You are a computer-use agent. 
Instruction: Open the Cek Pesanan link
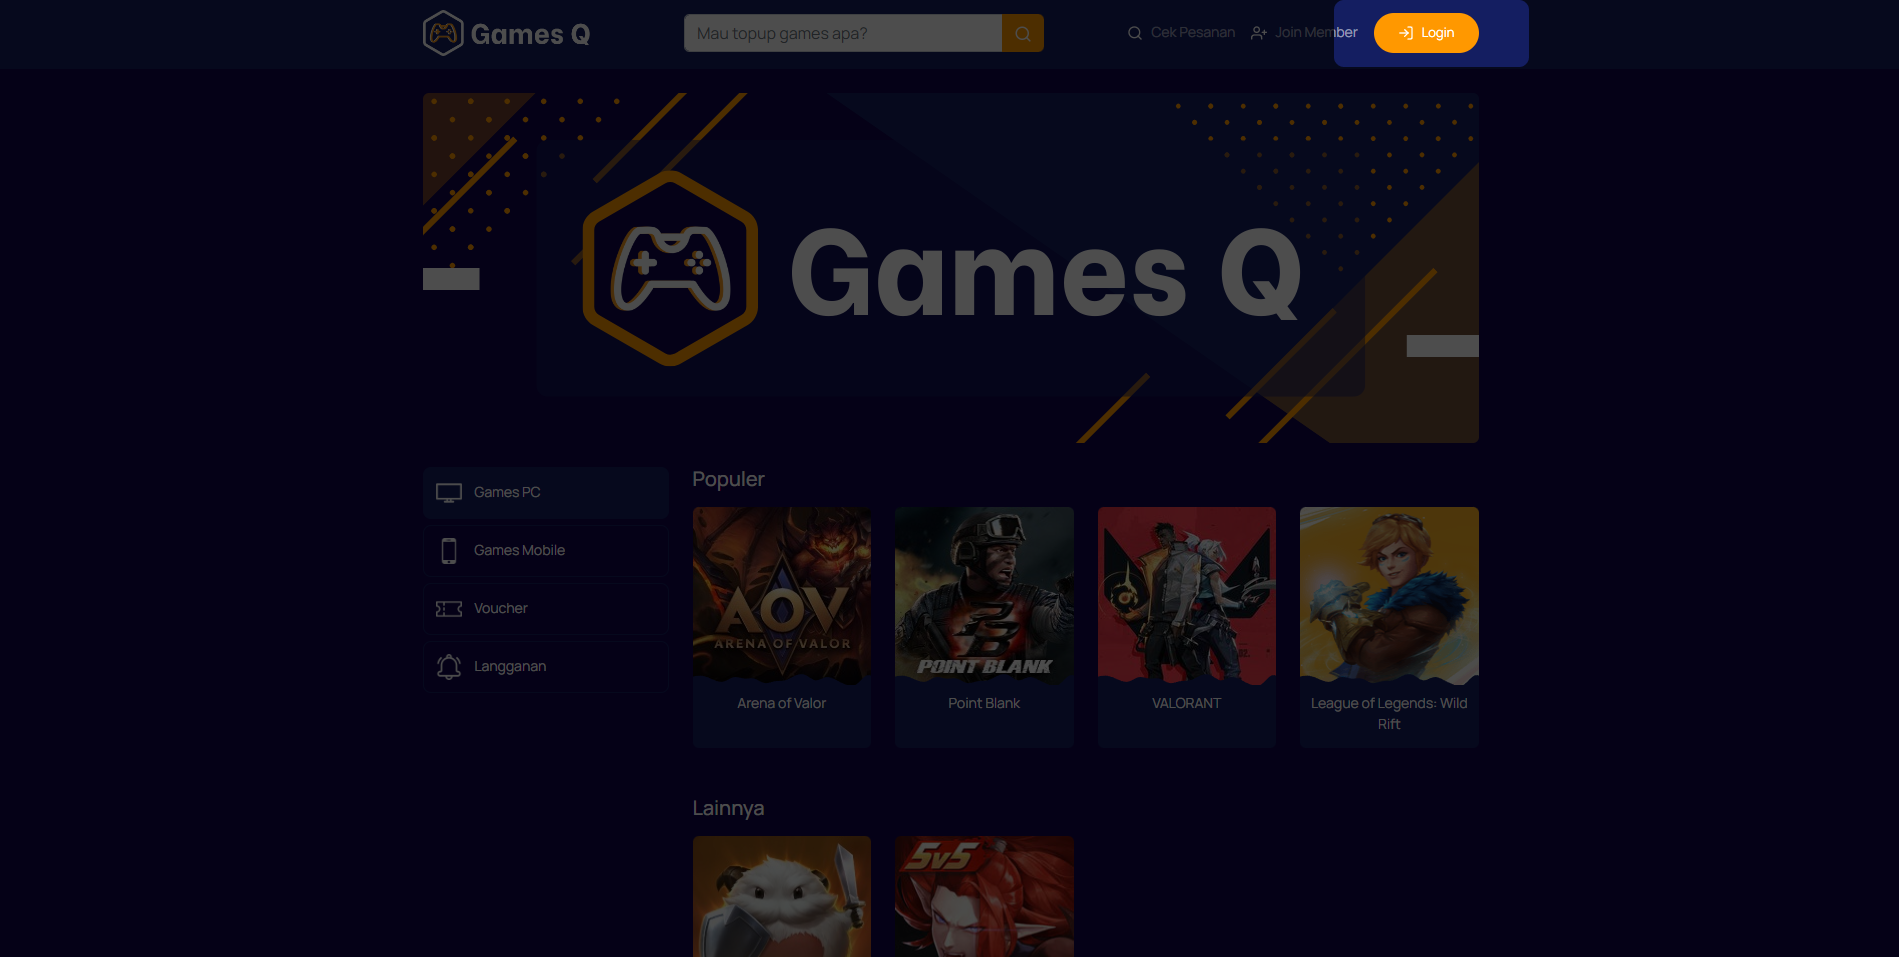tap(1182, 33)
